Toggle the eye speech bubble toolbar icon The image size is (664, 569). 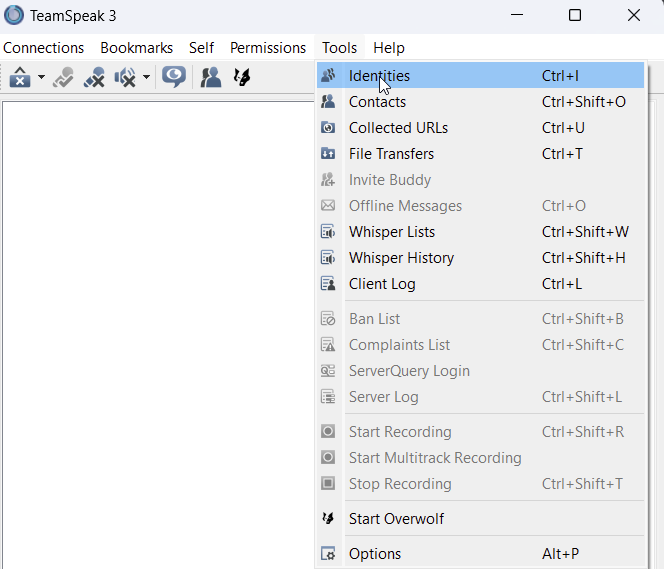tap(174, 77)
